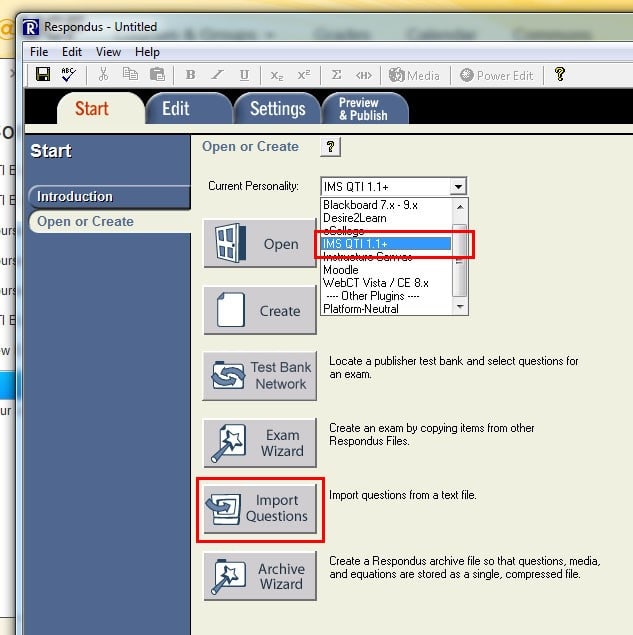The width and height of the screenshot is (633, 635).
Task: Click the Media toolbar button
Action: click(414, 75)
